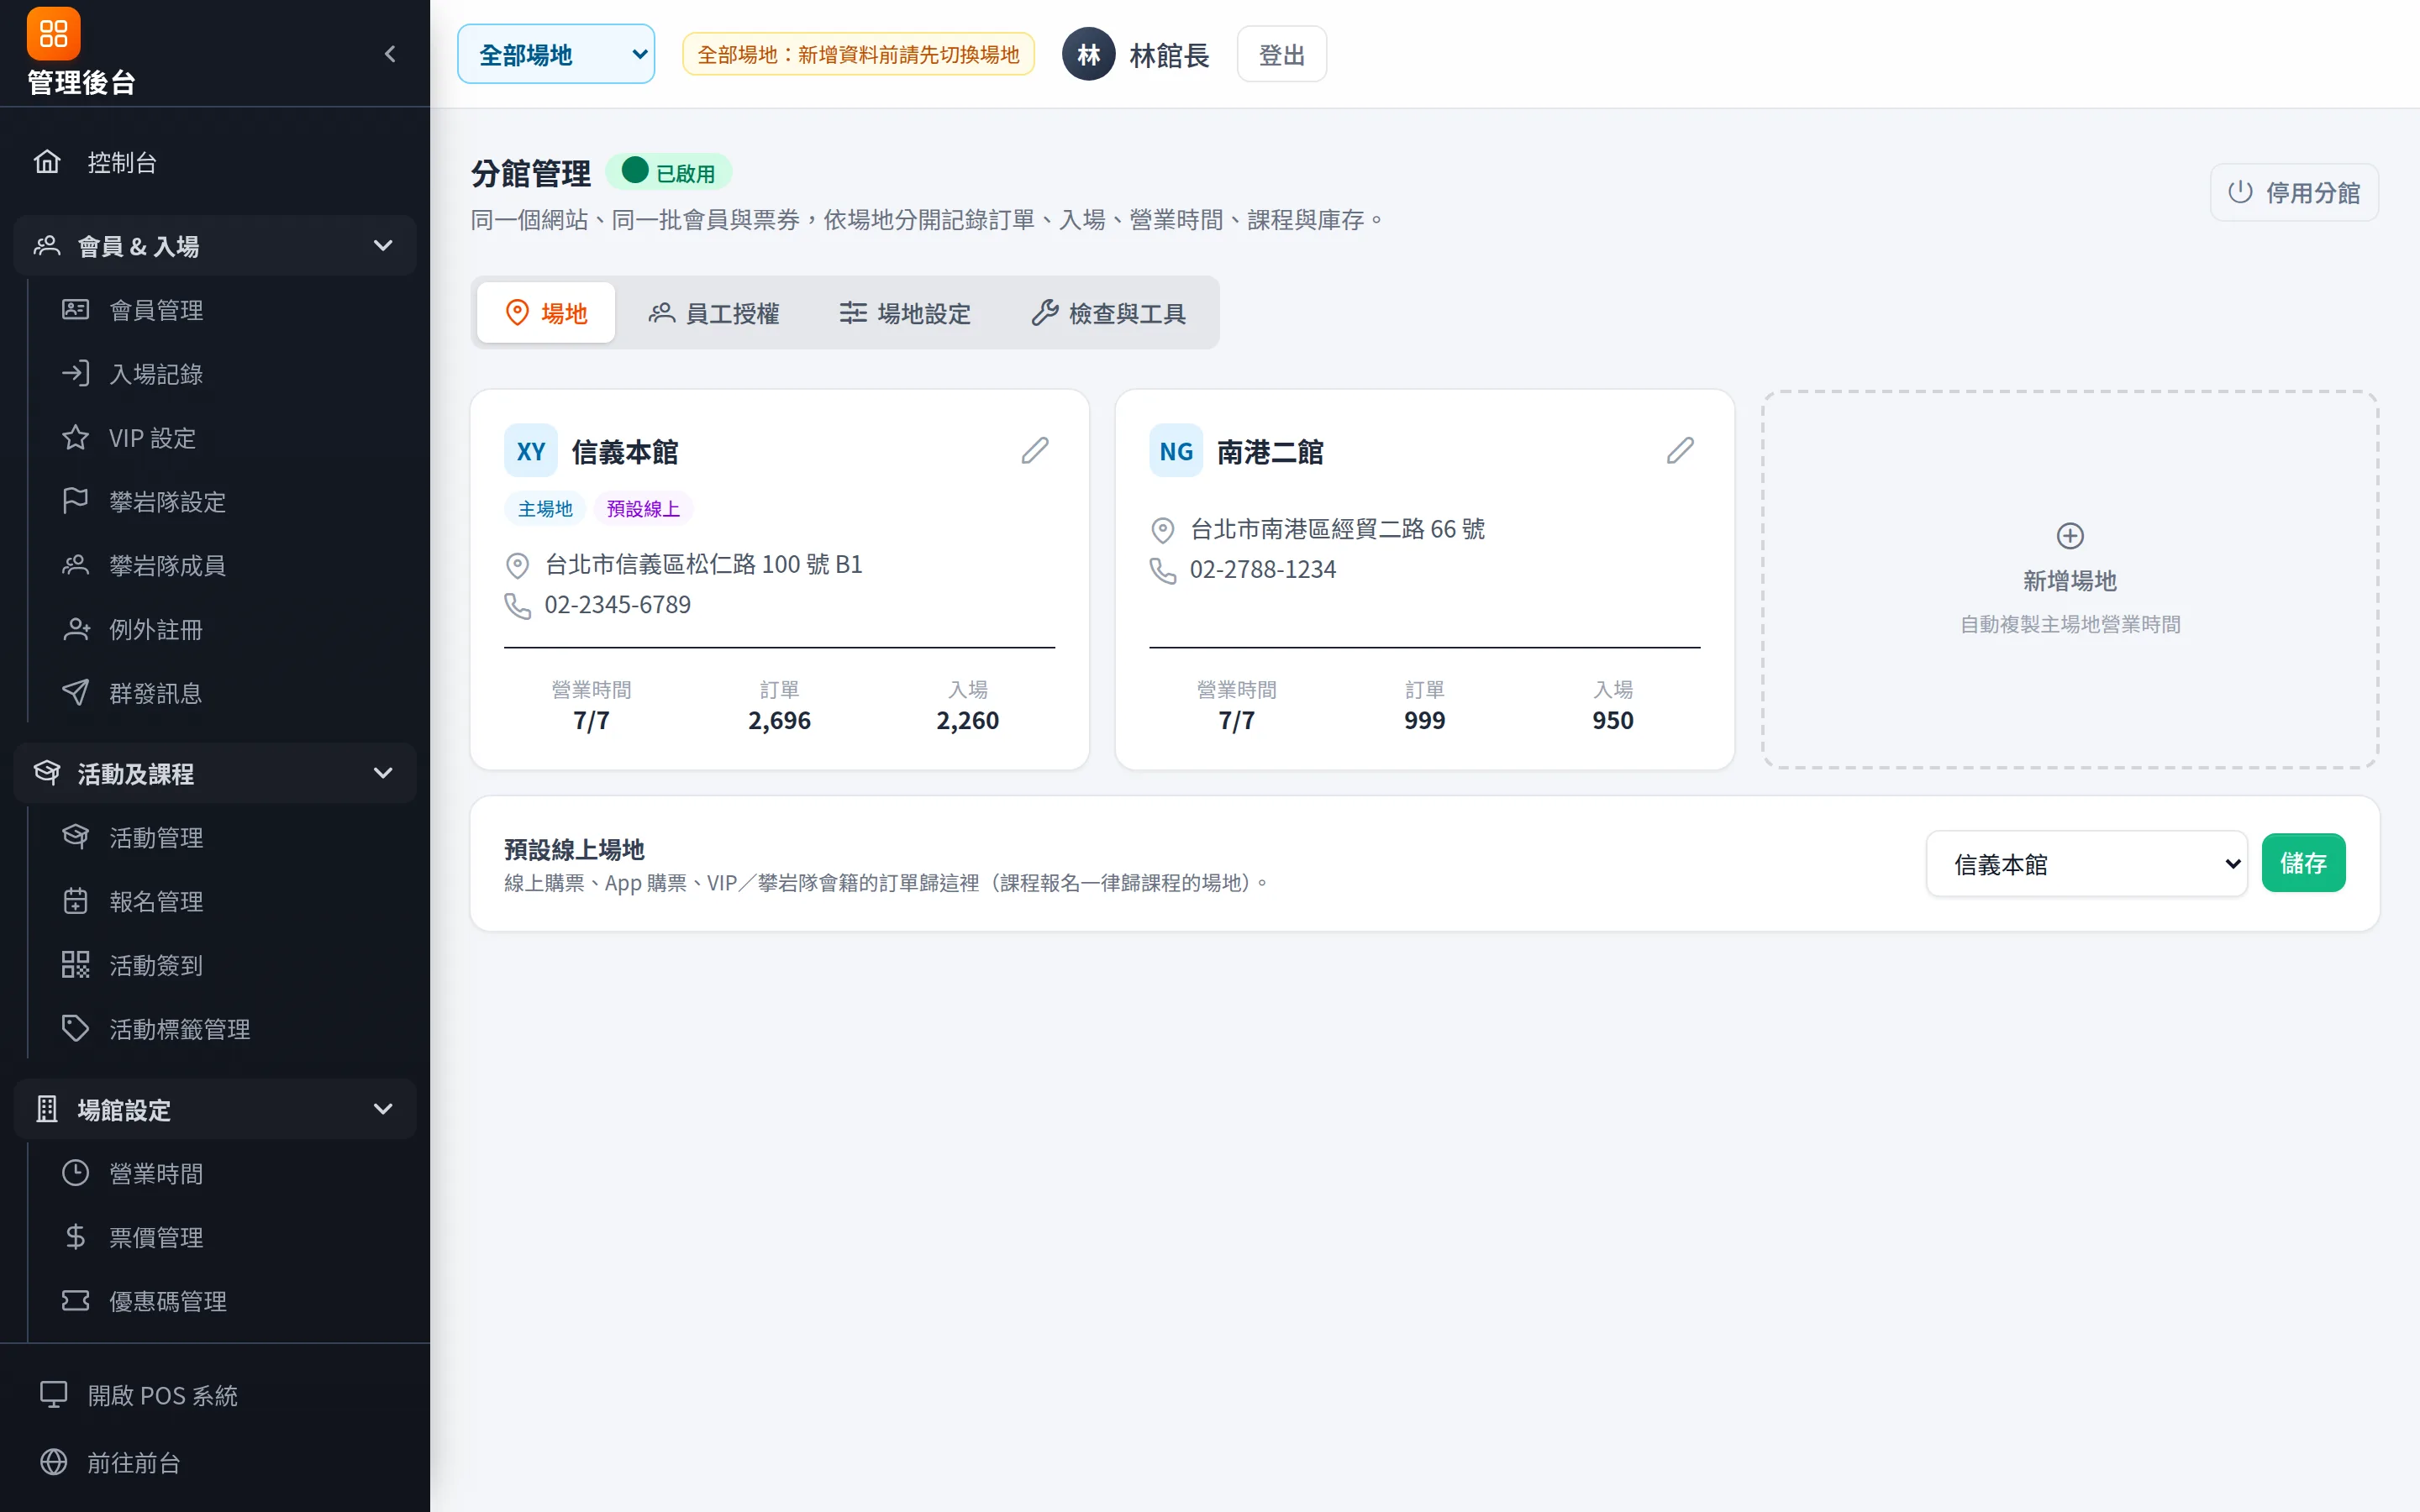Image resolution: width=2420 pixels, height=1512 pixels.
Task: Click the plus icon to add venue
Action: 2069,536
